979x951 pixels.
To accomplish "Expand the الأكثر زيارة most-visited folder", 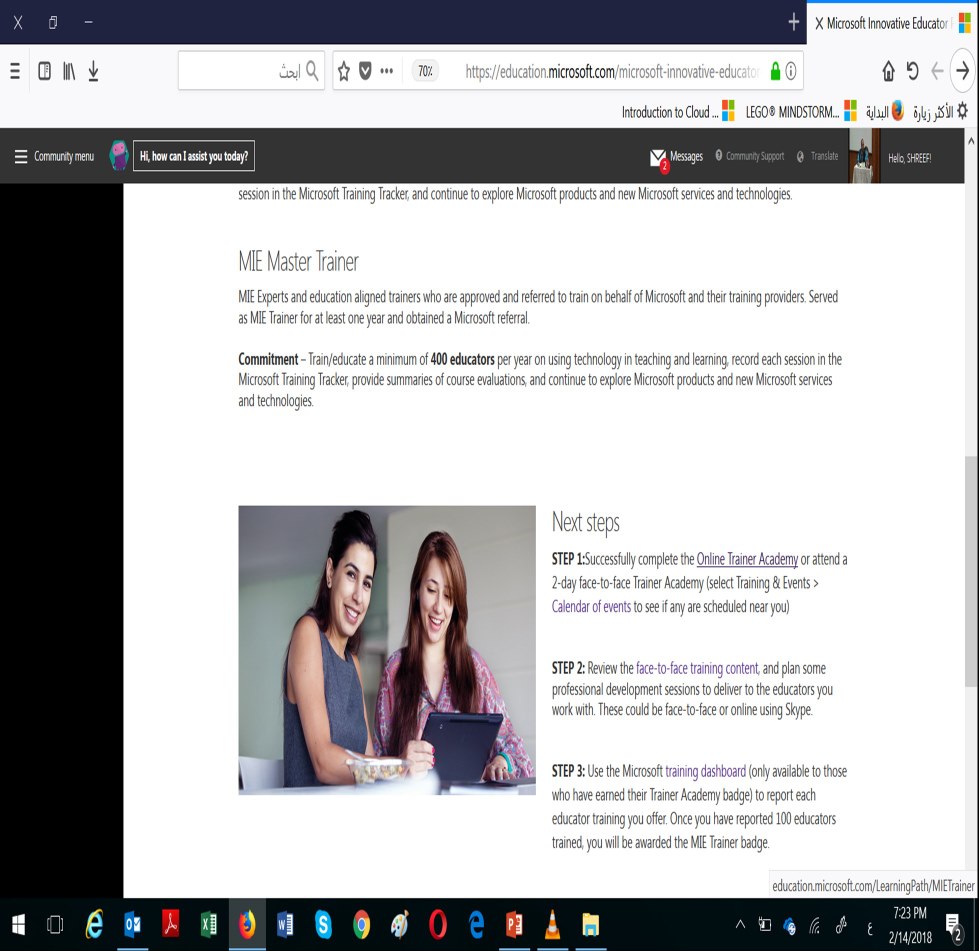I will point(940,112).
